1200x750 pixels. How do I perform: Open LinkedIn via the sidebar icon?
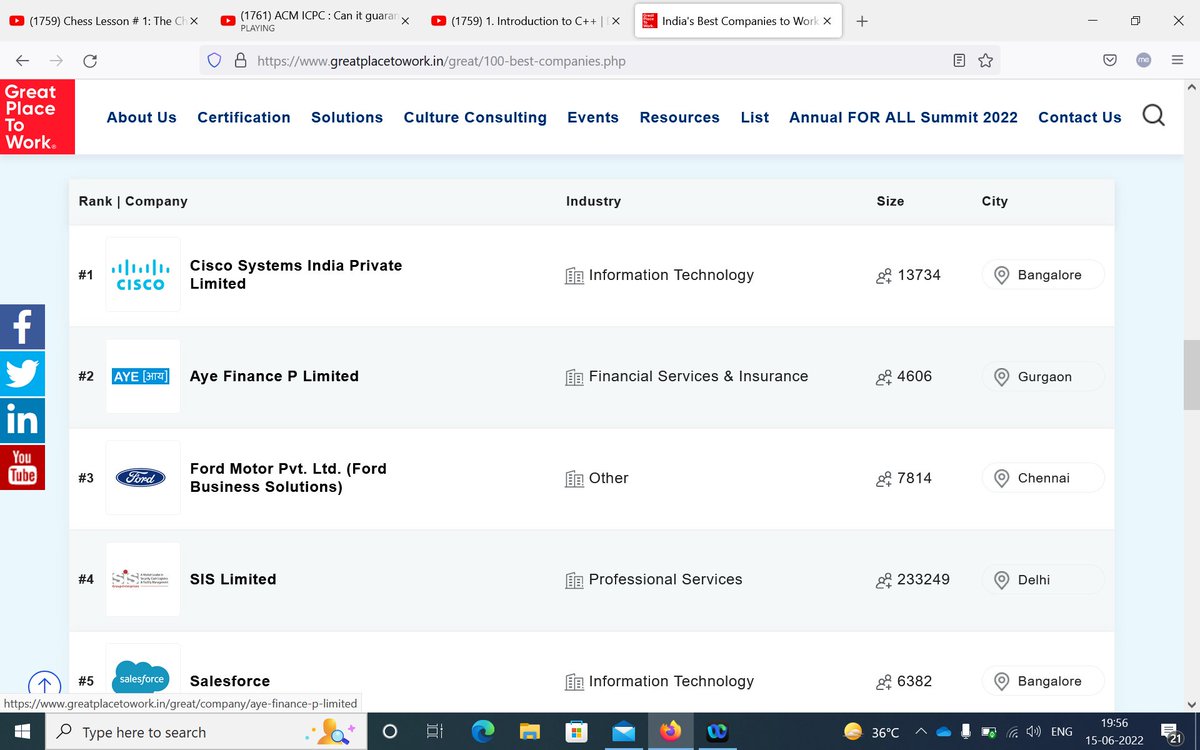coord(22,420)
